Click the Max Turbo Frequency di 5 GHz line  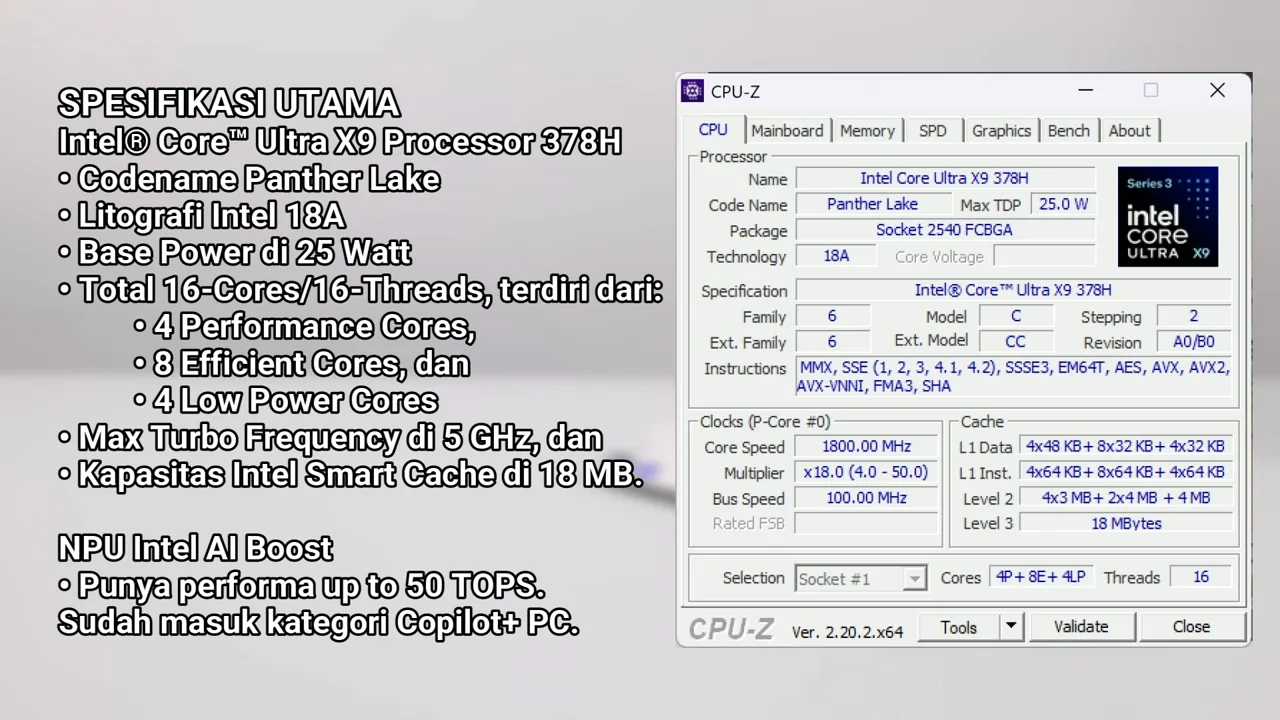click(330, 438)
